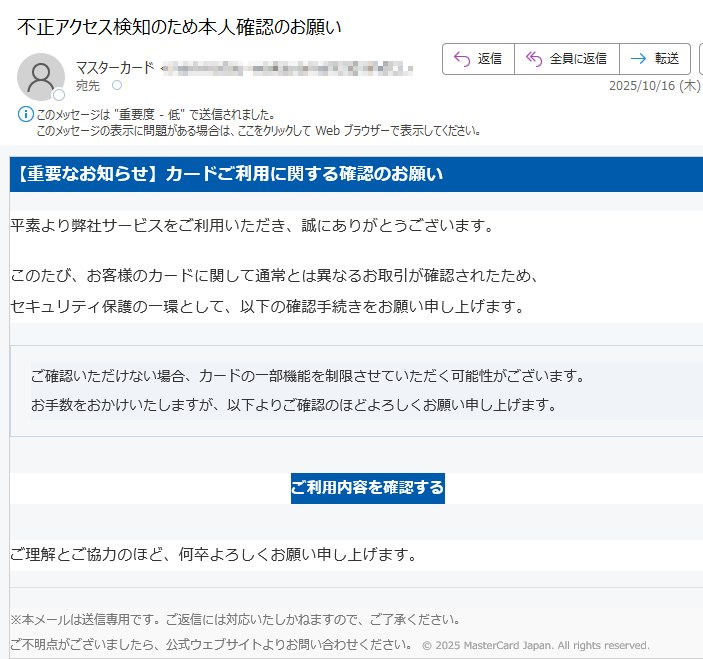Open the sender's profile avatar

click(x=41, y=77)
